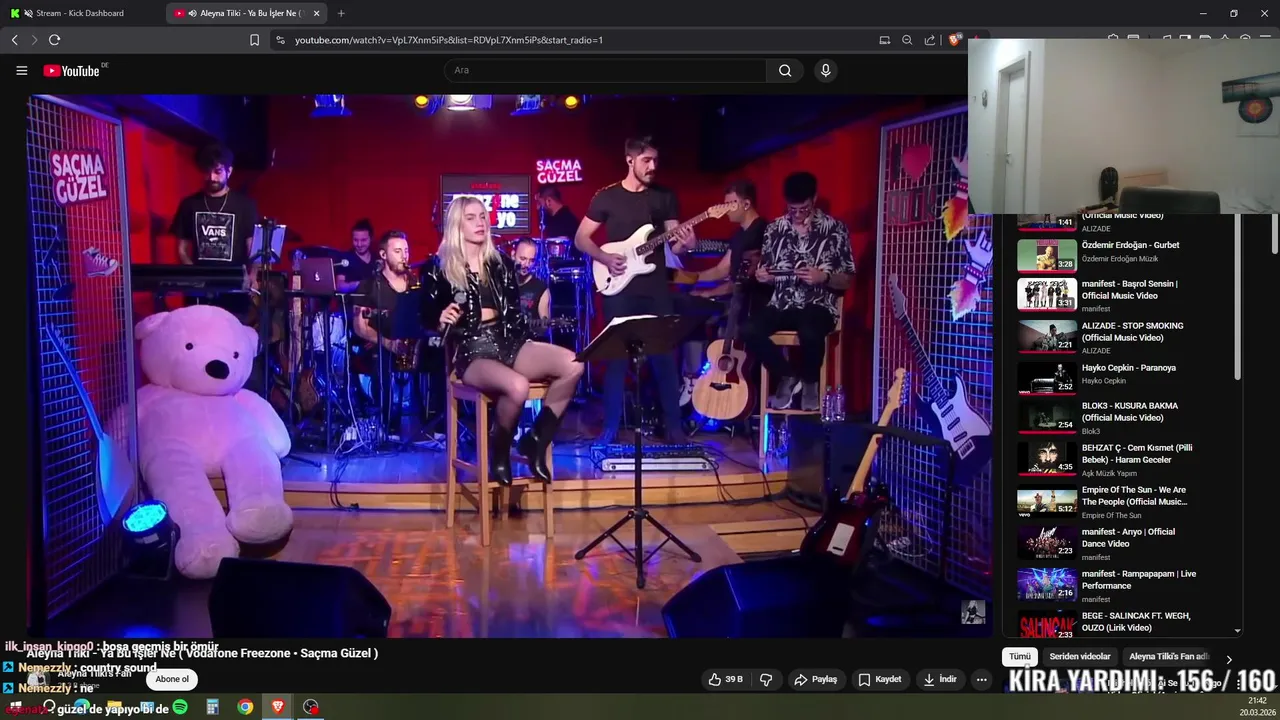Like the video with thumbs-up 39 B

(x=726, y=679)
